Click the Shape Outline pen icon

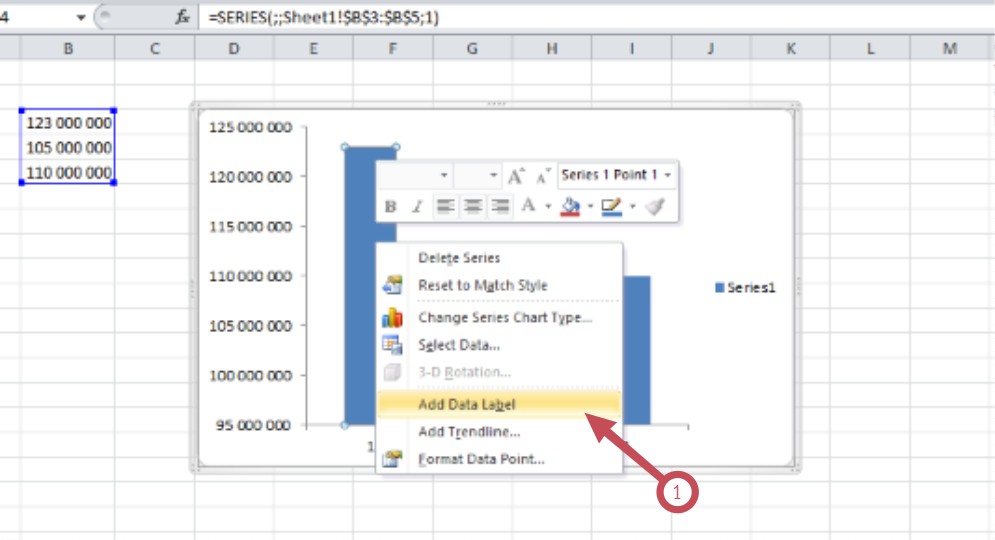coord(611,206)
